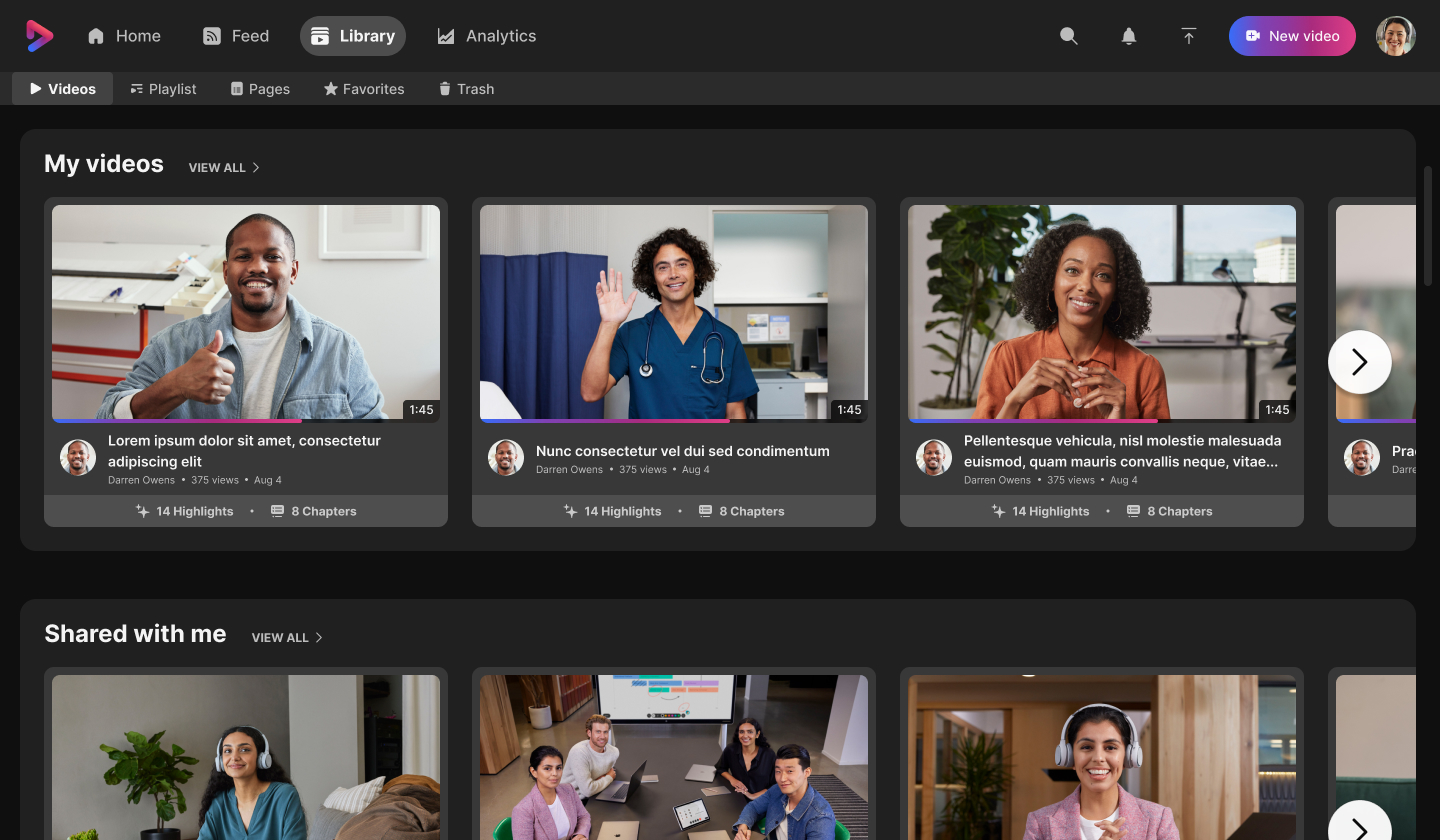The image size is (1440, 840).
Task: Click progress bar on thumbs-up man video
Action: pos(246,421)
